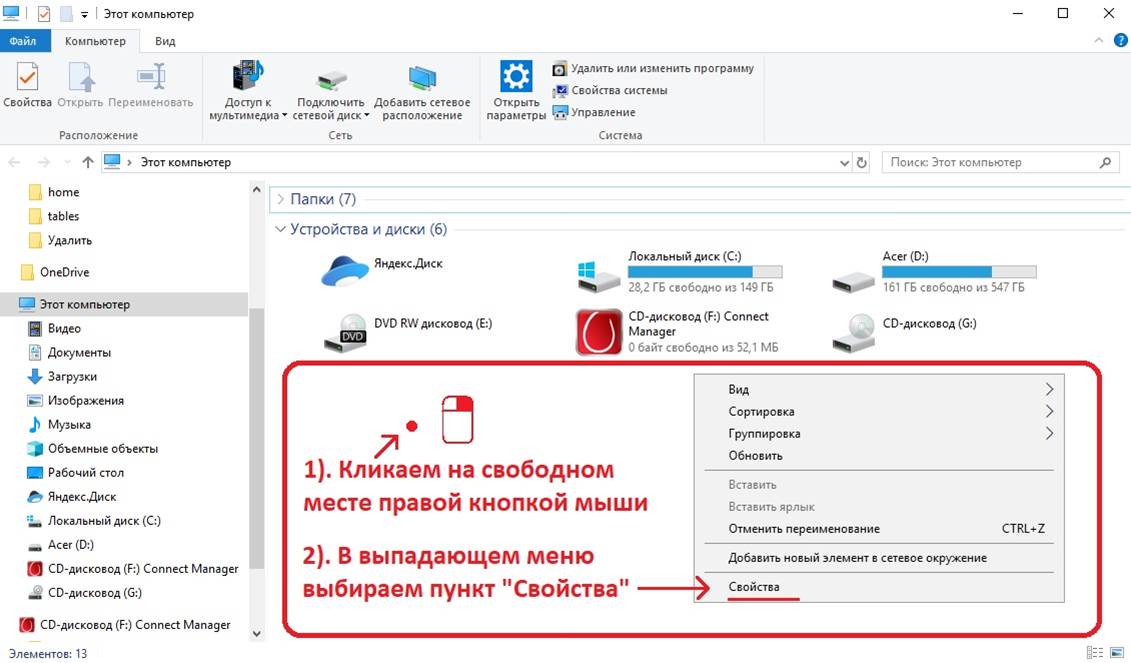This screenshot has width=1131, height=663.
Task: Choose Отменить переименование in context menu
Action: coord(879,529)
